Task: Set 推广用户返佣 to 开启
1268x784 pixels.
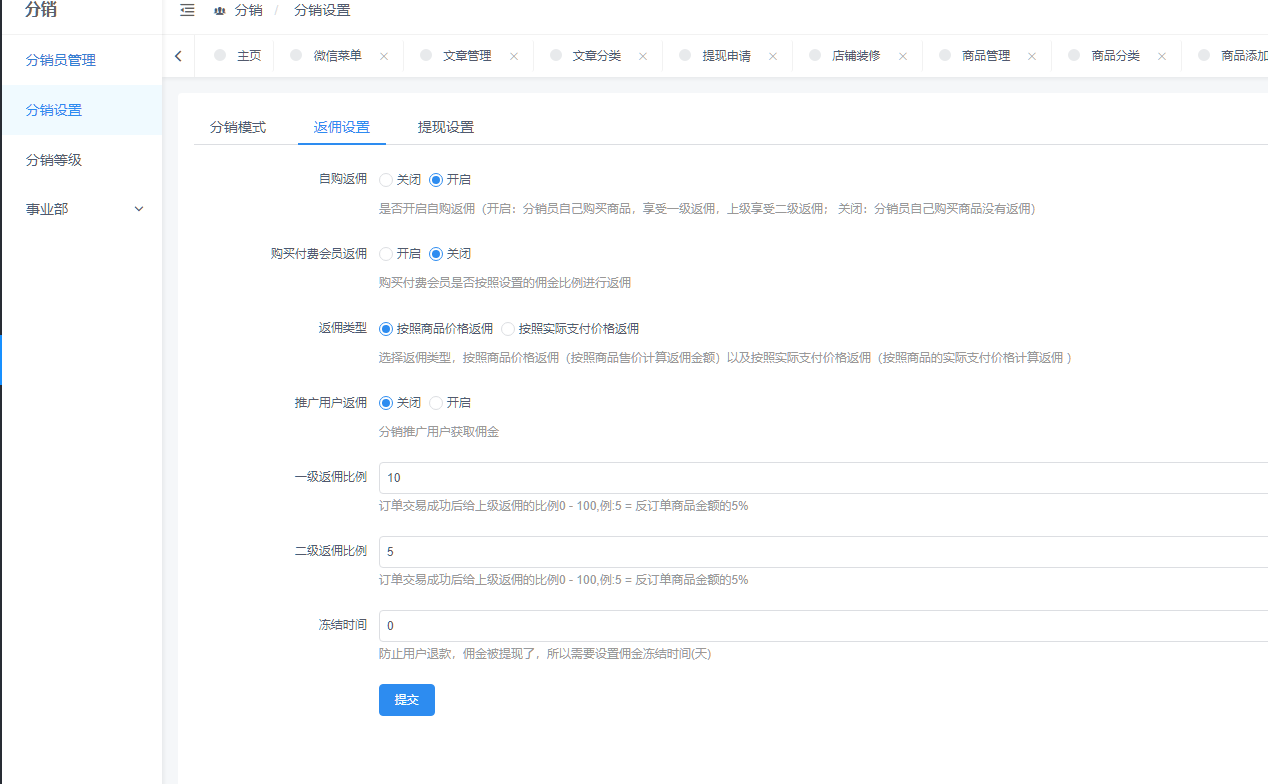Action: click(436, 402)
